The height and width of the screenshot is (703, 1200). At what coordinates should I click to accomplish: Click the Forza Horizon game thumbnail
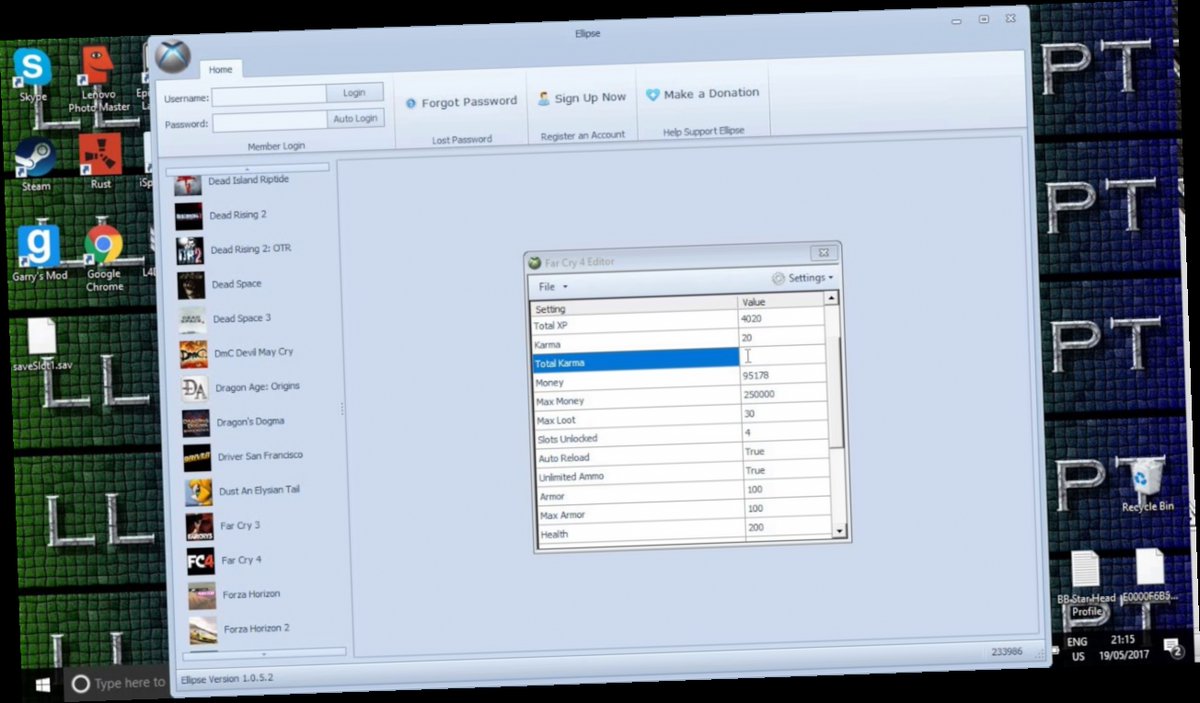[202, 596]
